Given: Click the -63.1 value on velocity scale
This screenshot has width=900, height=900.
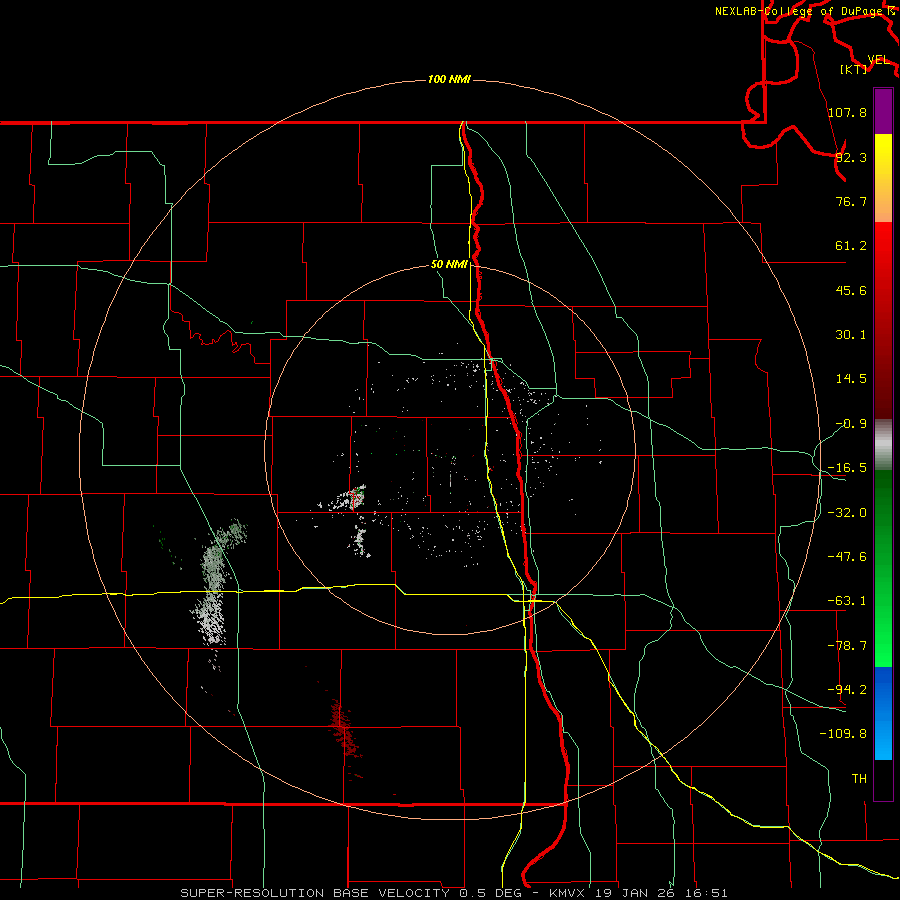Looking at the screenshot, I should pyautogui.click(x=847, y=601).
